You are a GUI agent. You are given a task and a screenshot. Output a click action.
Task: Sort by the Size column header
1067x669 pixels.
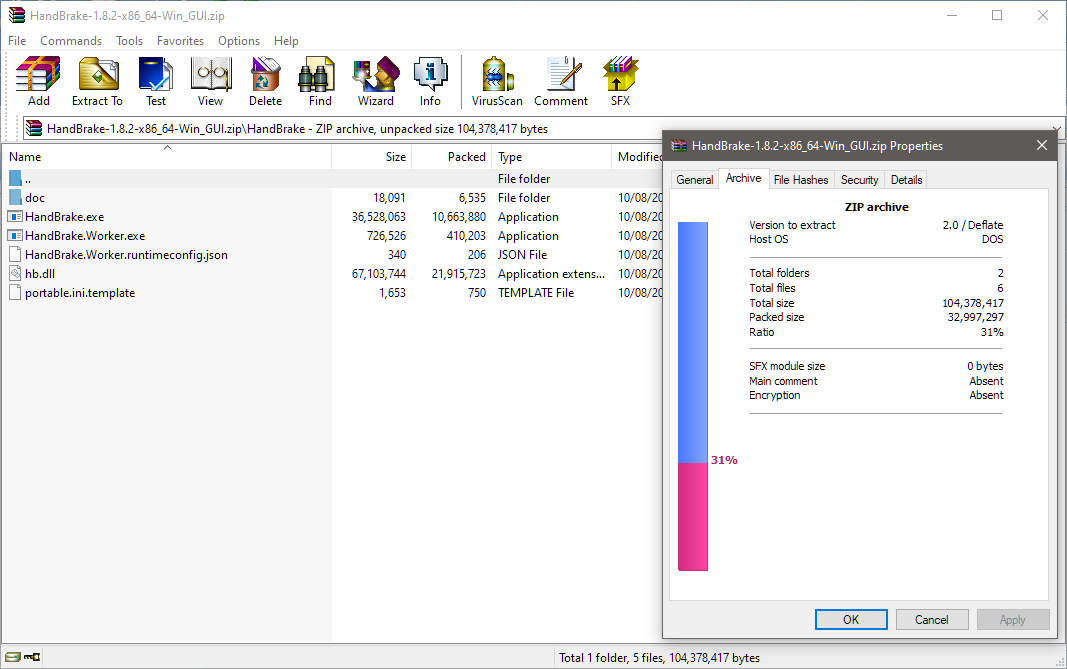tap(372, 157)
